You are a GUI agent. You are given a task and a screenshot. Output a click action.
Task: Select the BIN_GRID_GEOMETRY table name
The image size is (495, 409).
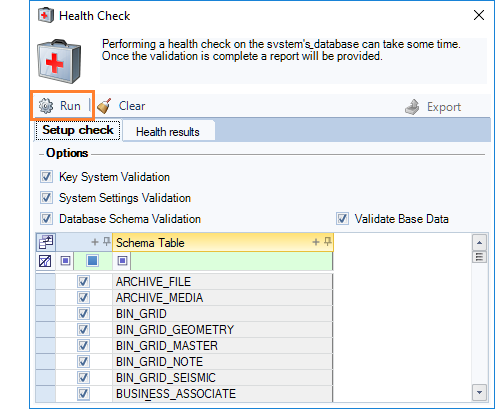(175, 330)
